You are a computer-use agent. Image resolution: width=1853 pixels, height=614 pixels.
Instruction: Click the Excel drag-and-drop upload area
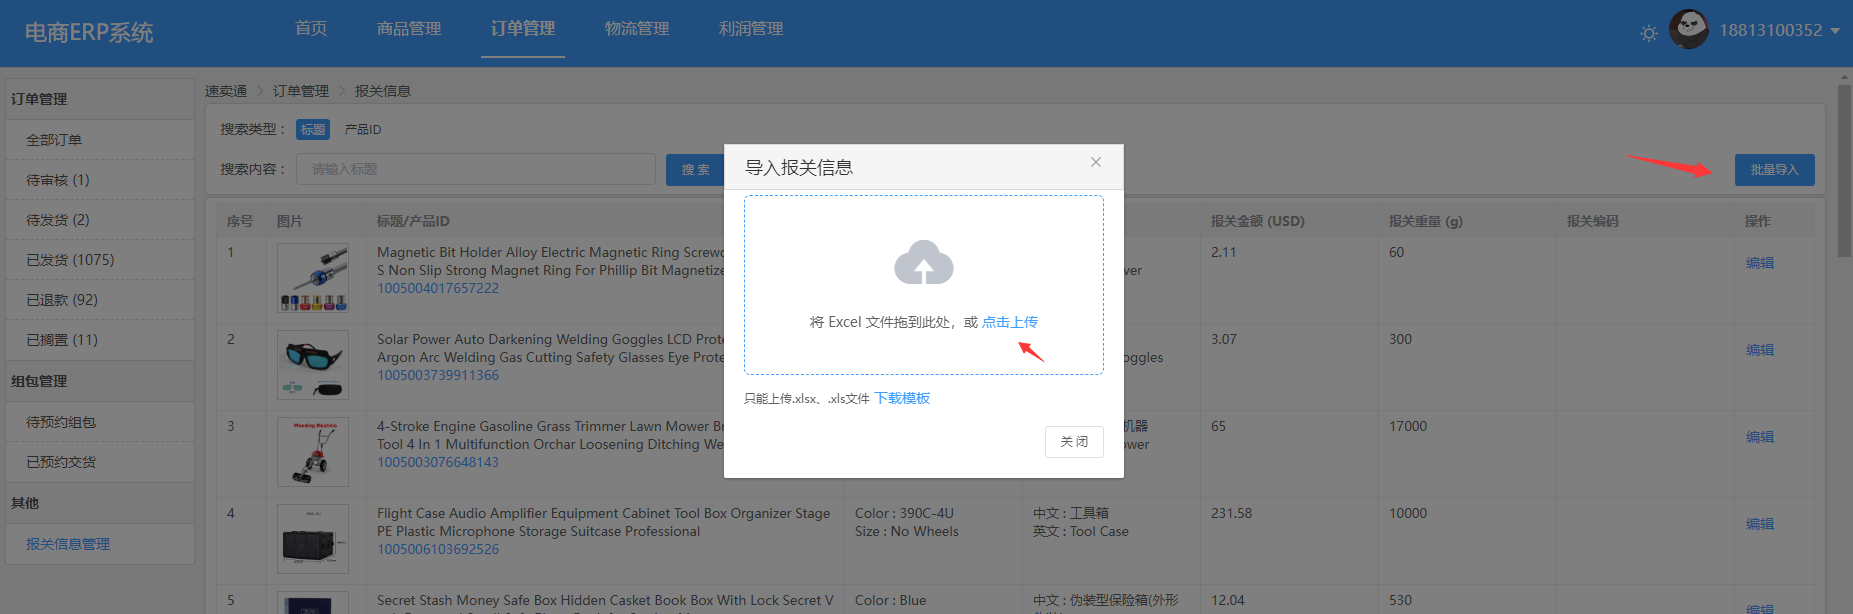(923, 285)
